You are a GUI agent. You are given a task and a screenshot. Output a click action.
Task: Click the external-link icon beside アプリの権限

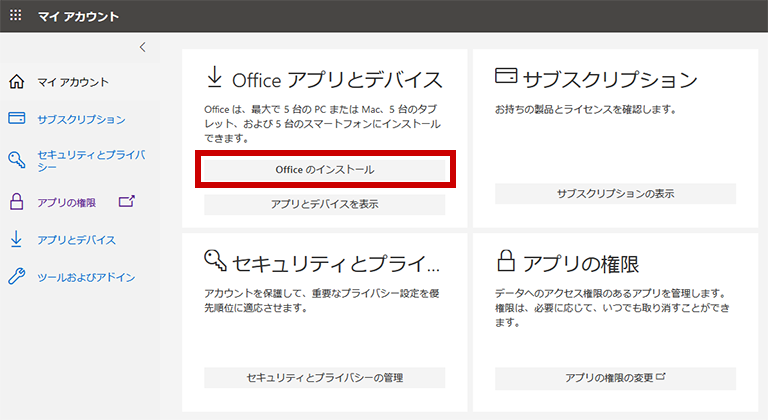point(126,201)
